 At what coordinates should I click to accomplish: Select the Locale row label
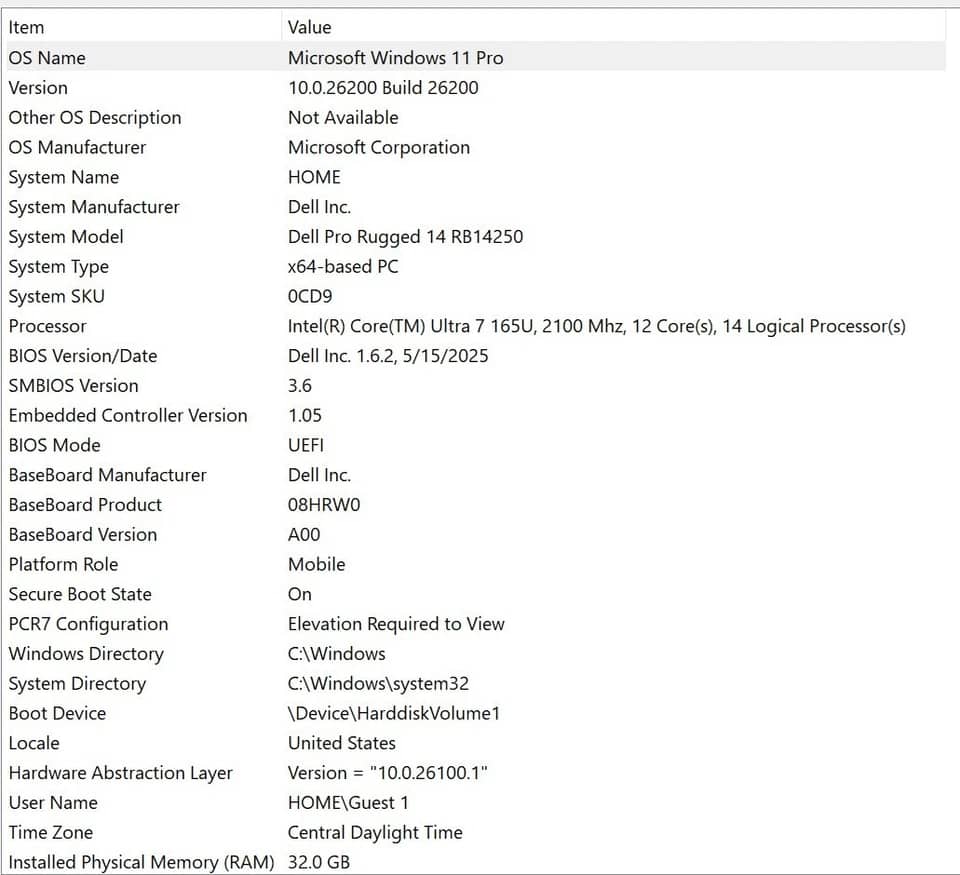(34, 743)
